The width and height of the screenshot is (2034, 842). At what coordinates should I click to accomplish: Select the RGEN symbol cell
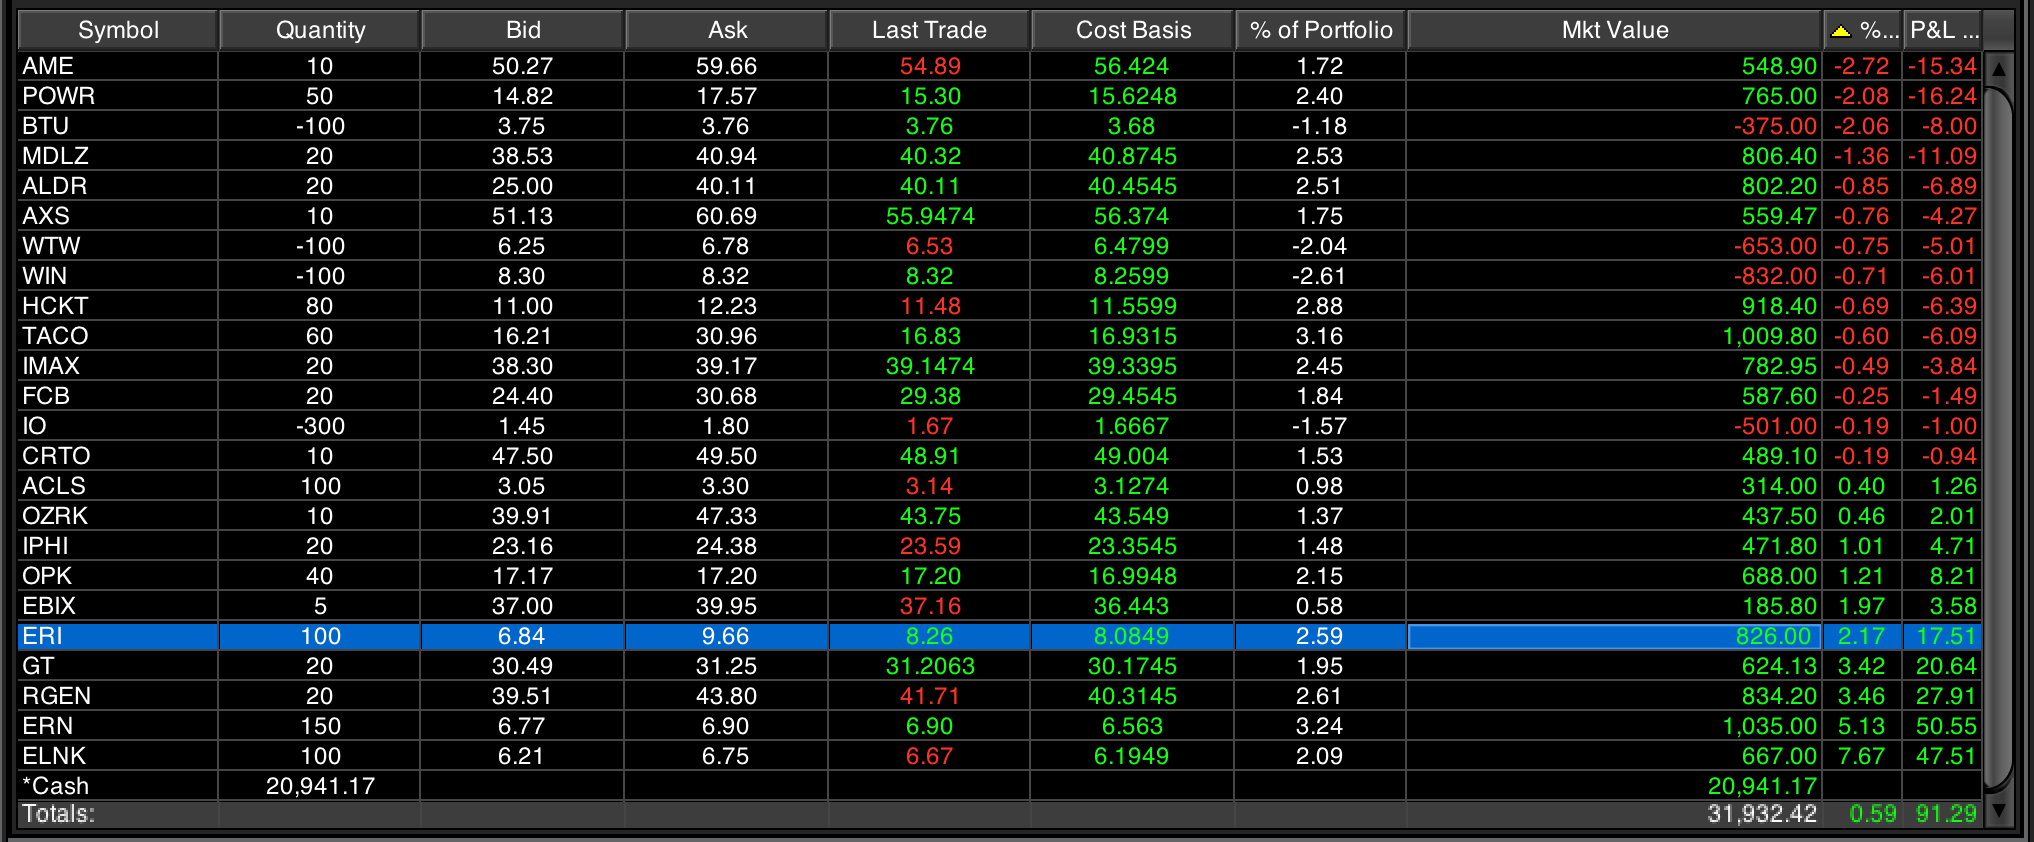[x=118, y=696]
